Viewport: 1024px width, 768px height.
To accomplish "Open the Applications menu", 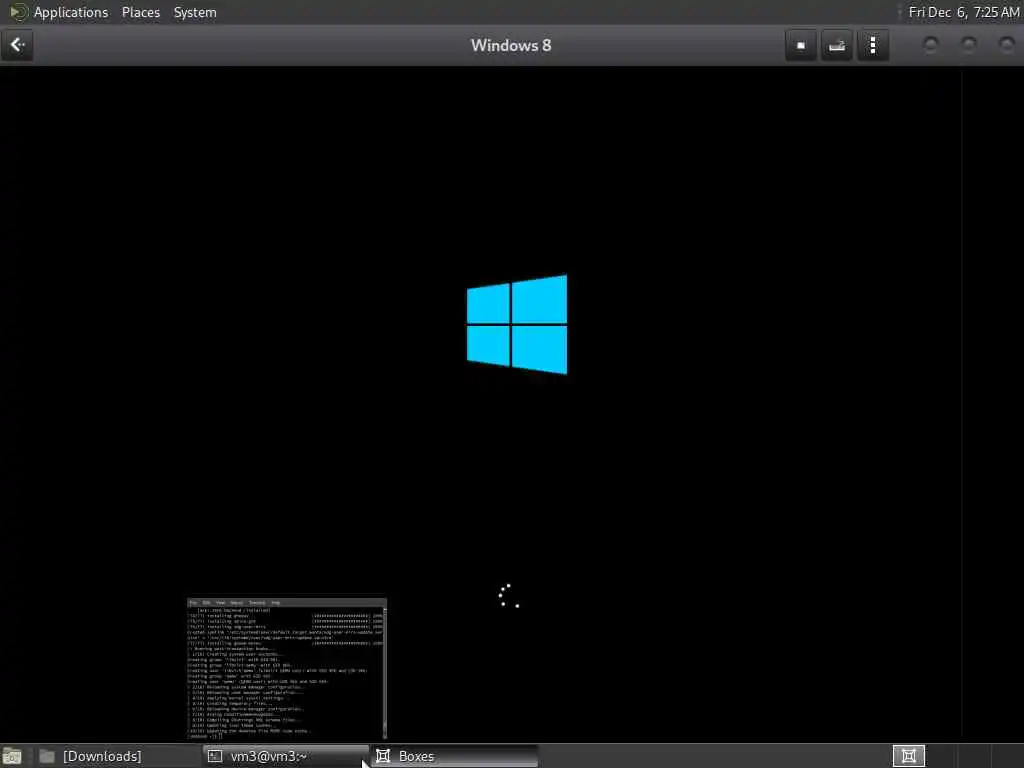I will pyautogui.click(x=71, y=12).
